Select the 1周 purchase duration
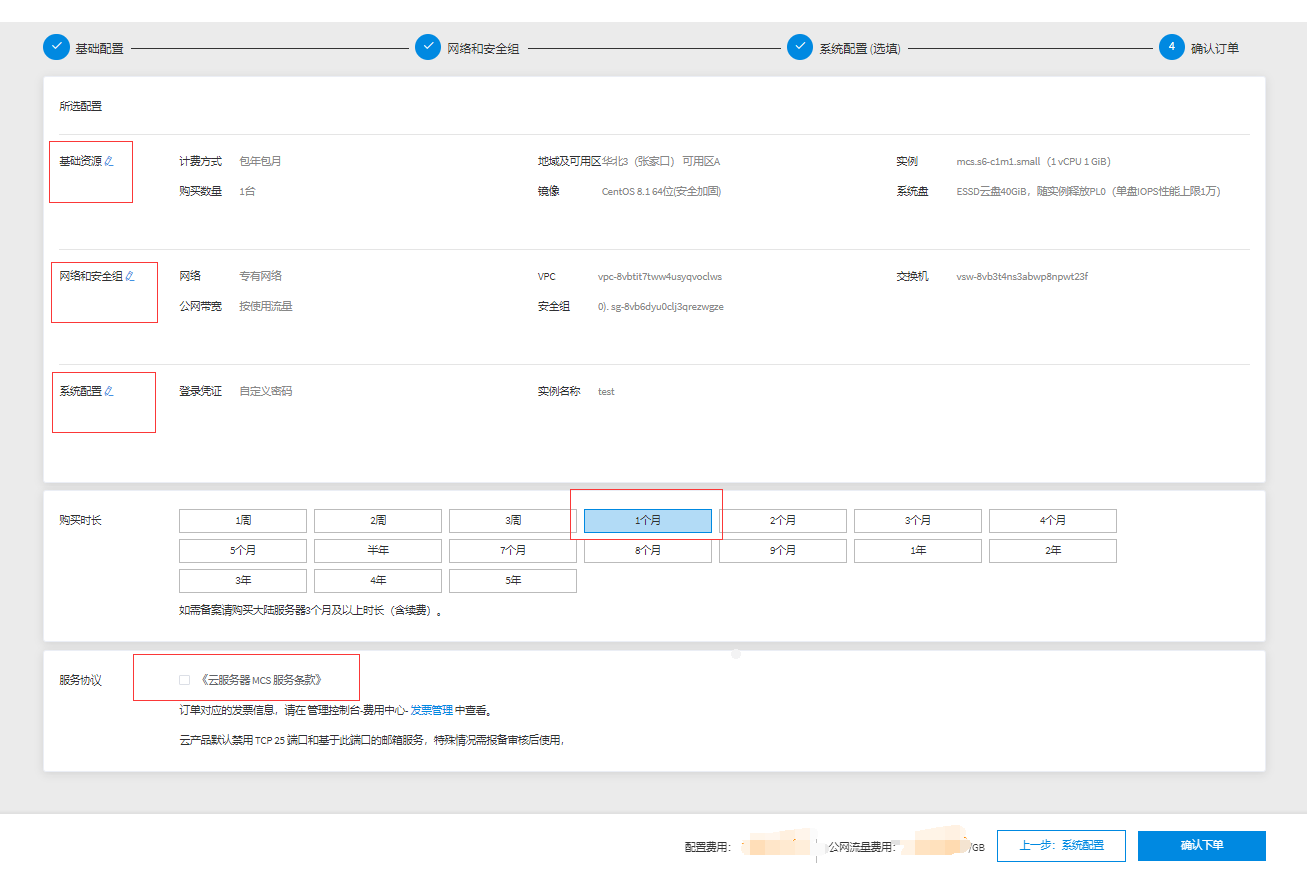 (x=243, y=521)
